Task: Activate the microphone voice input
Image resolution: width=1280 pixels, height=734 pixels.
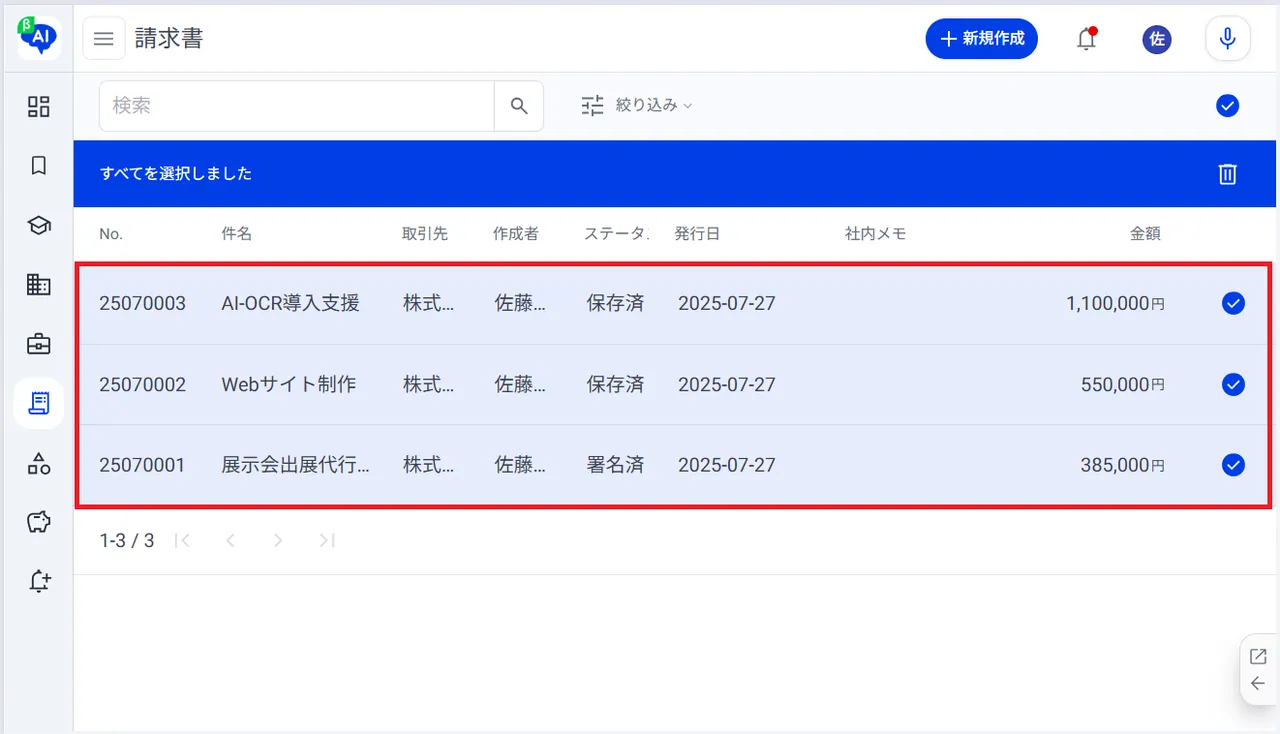Action: (1228, 39)
